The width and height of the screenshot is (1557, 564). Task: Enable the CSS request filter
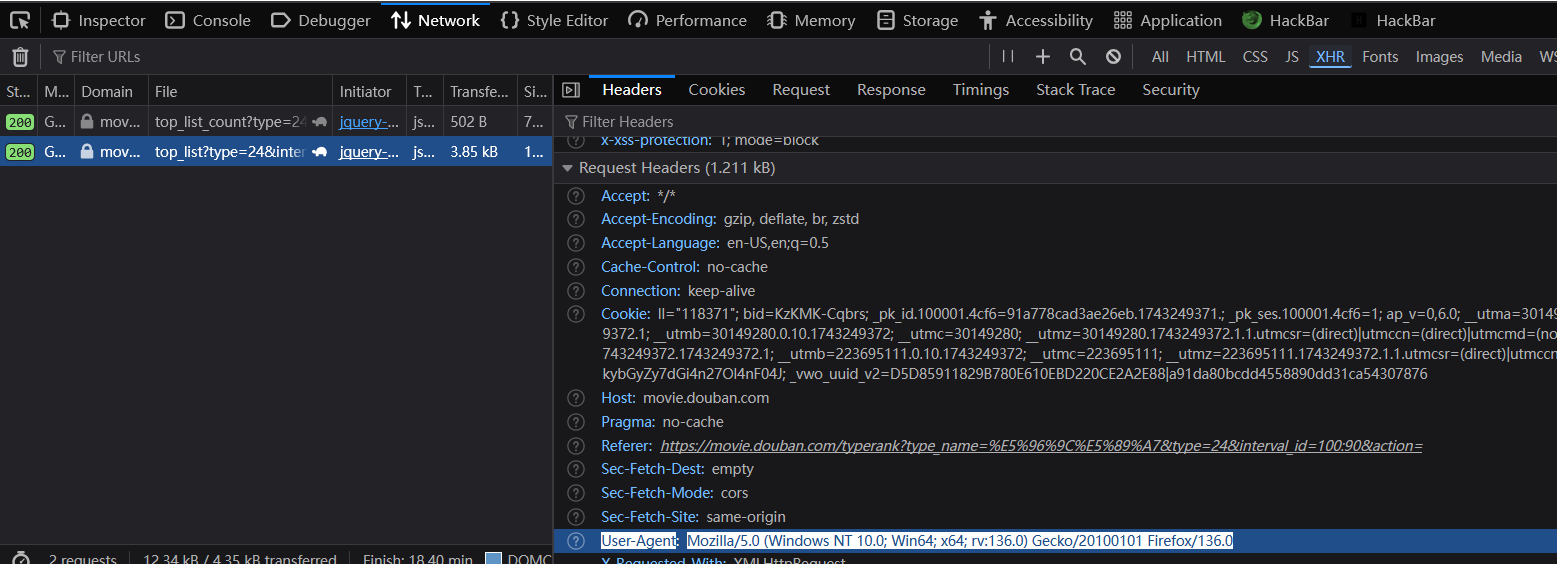click(1255, 57)
